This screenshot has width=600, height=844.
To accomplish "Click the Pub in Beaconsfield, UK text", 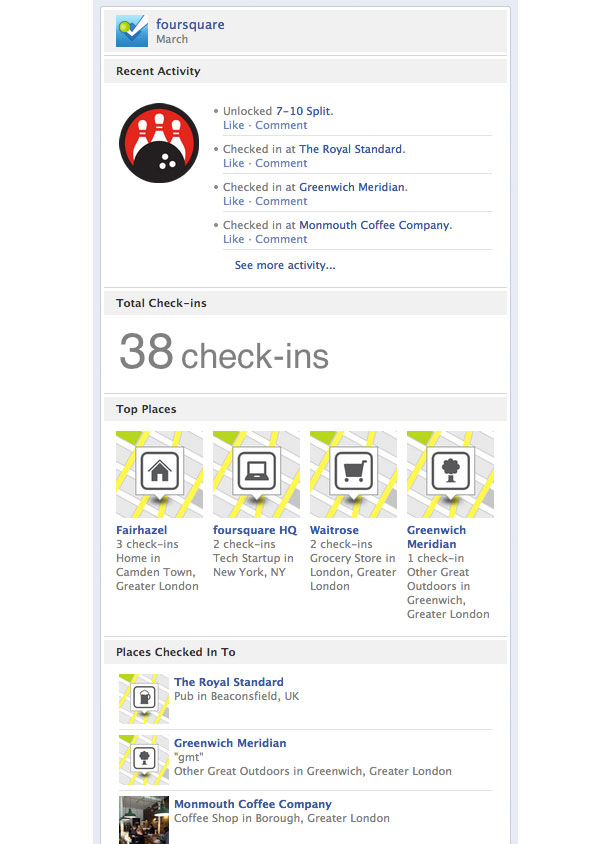I will coord(236,696).
